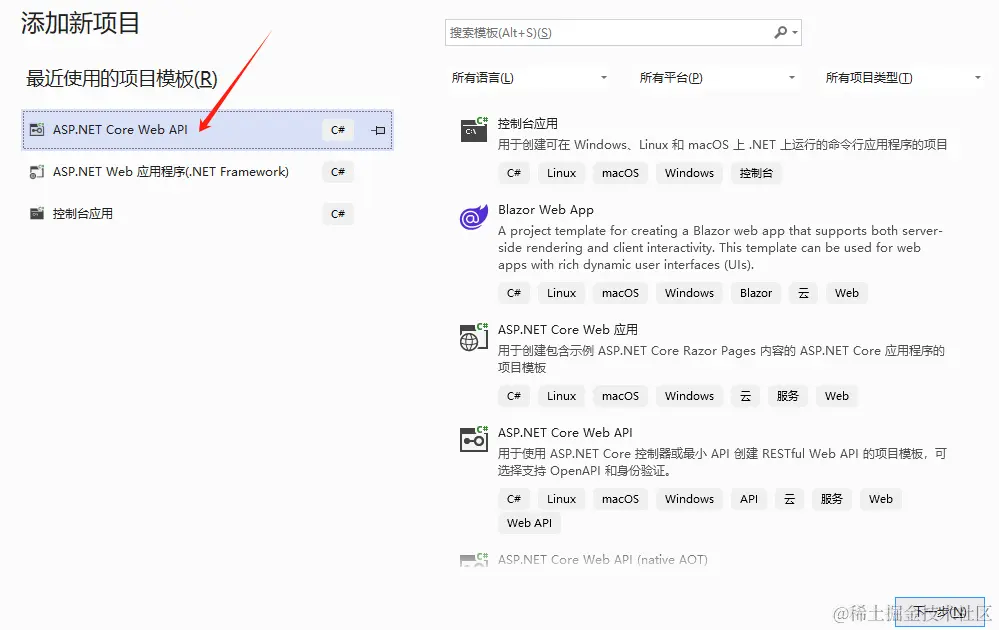999x630 pixels.
Task: Click C# tag on recent 控制台应用 row
Action: point(338,214)
